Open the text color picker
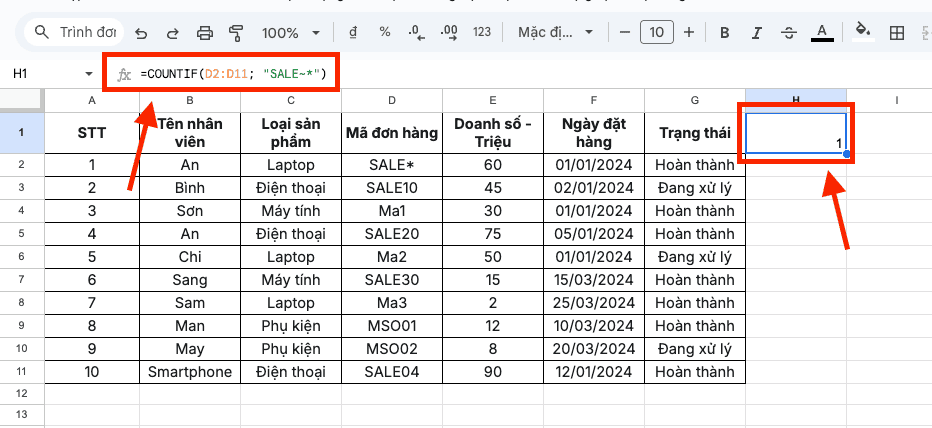Viewport: 932px width, 428px height. point(821,32)
